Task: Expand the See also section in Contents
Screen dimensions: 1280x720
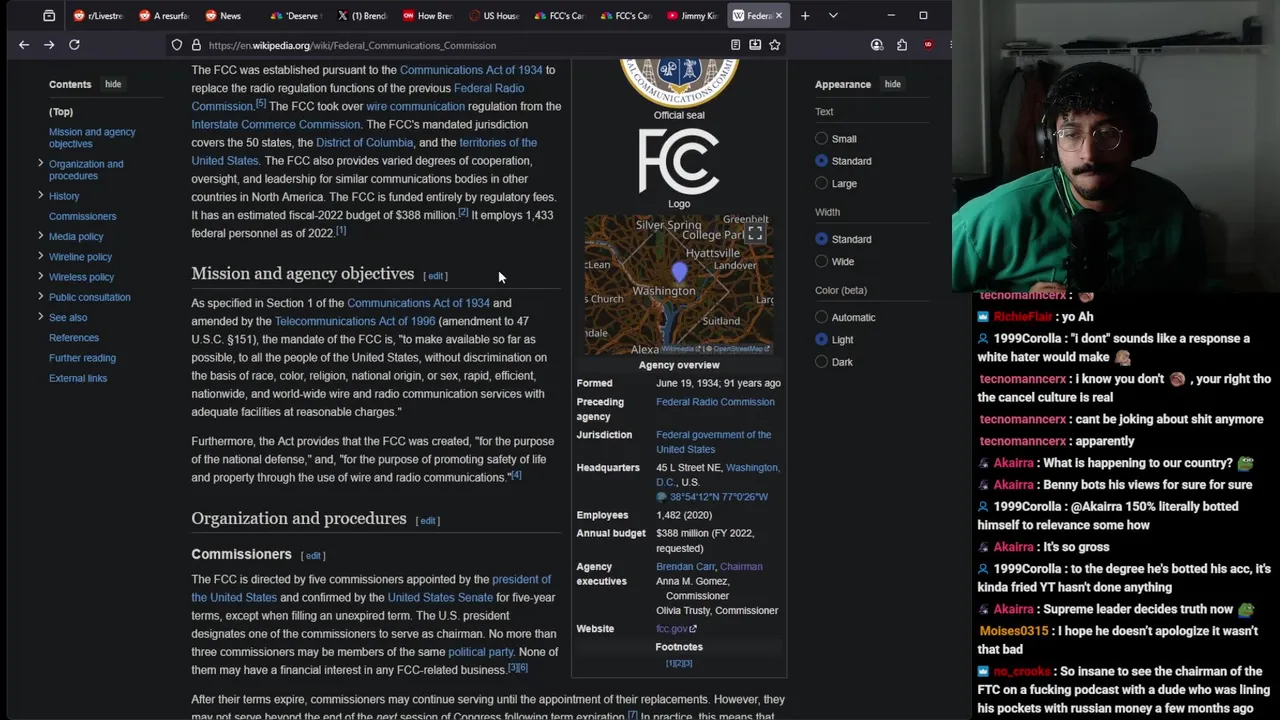Action: (x=40, y=317)
